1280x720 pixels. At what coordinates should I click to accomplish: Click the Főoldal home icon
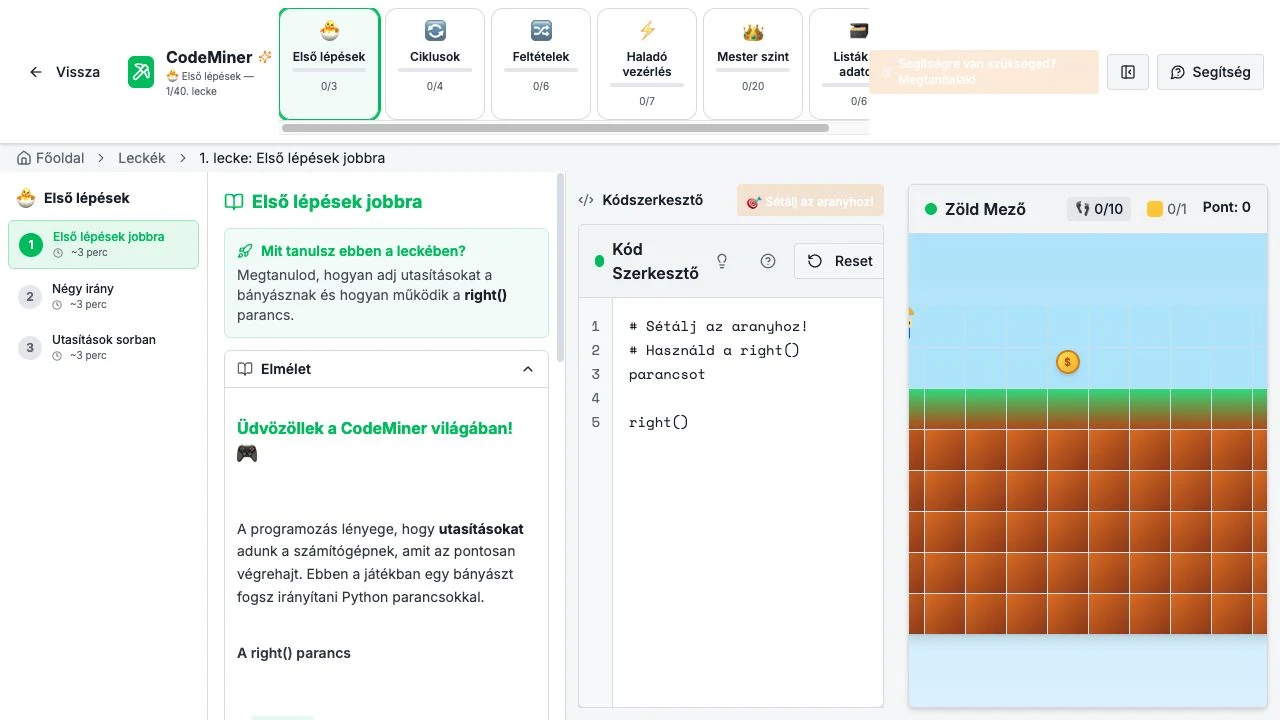click(24, 158)
